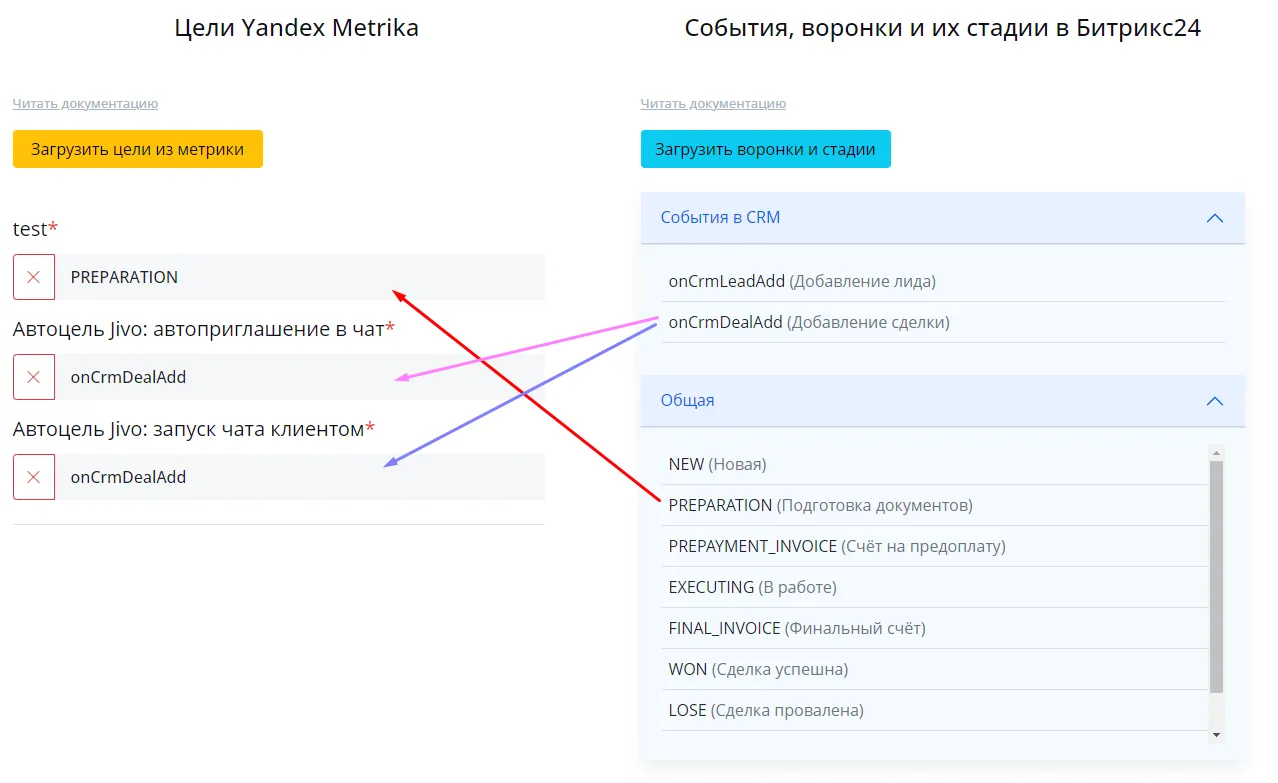Viewport: 1278px width, 783px height.
Task: Click Автоцель Jivo: запуск чата клиентом label
Action: tap(194, 429)
